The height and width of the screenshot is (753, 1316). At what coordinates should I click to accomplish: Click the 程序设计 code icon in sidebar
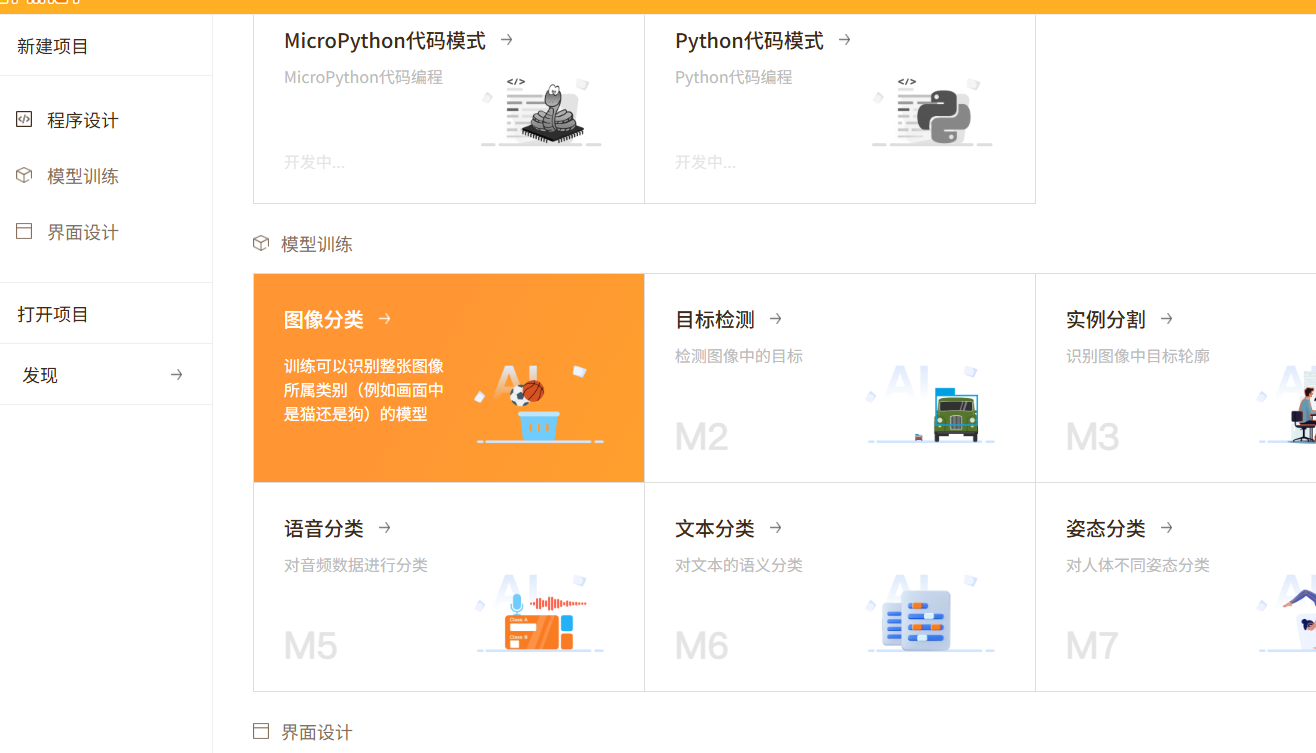pos(24,120)
